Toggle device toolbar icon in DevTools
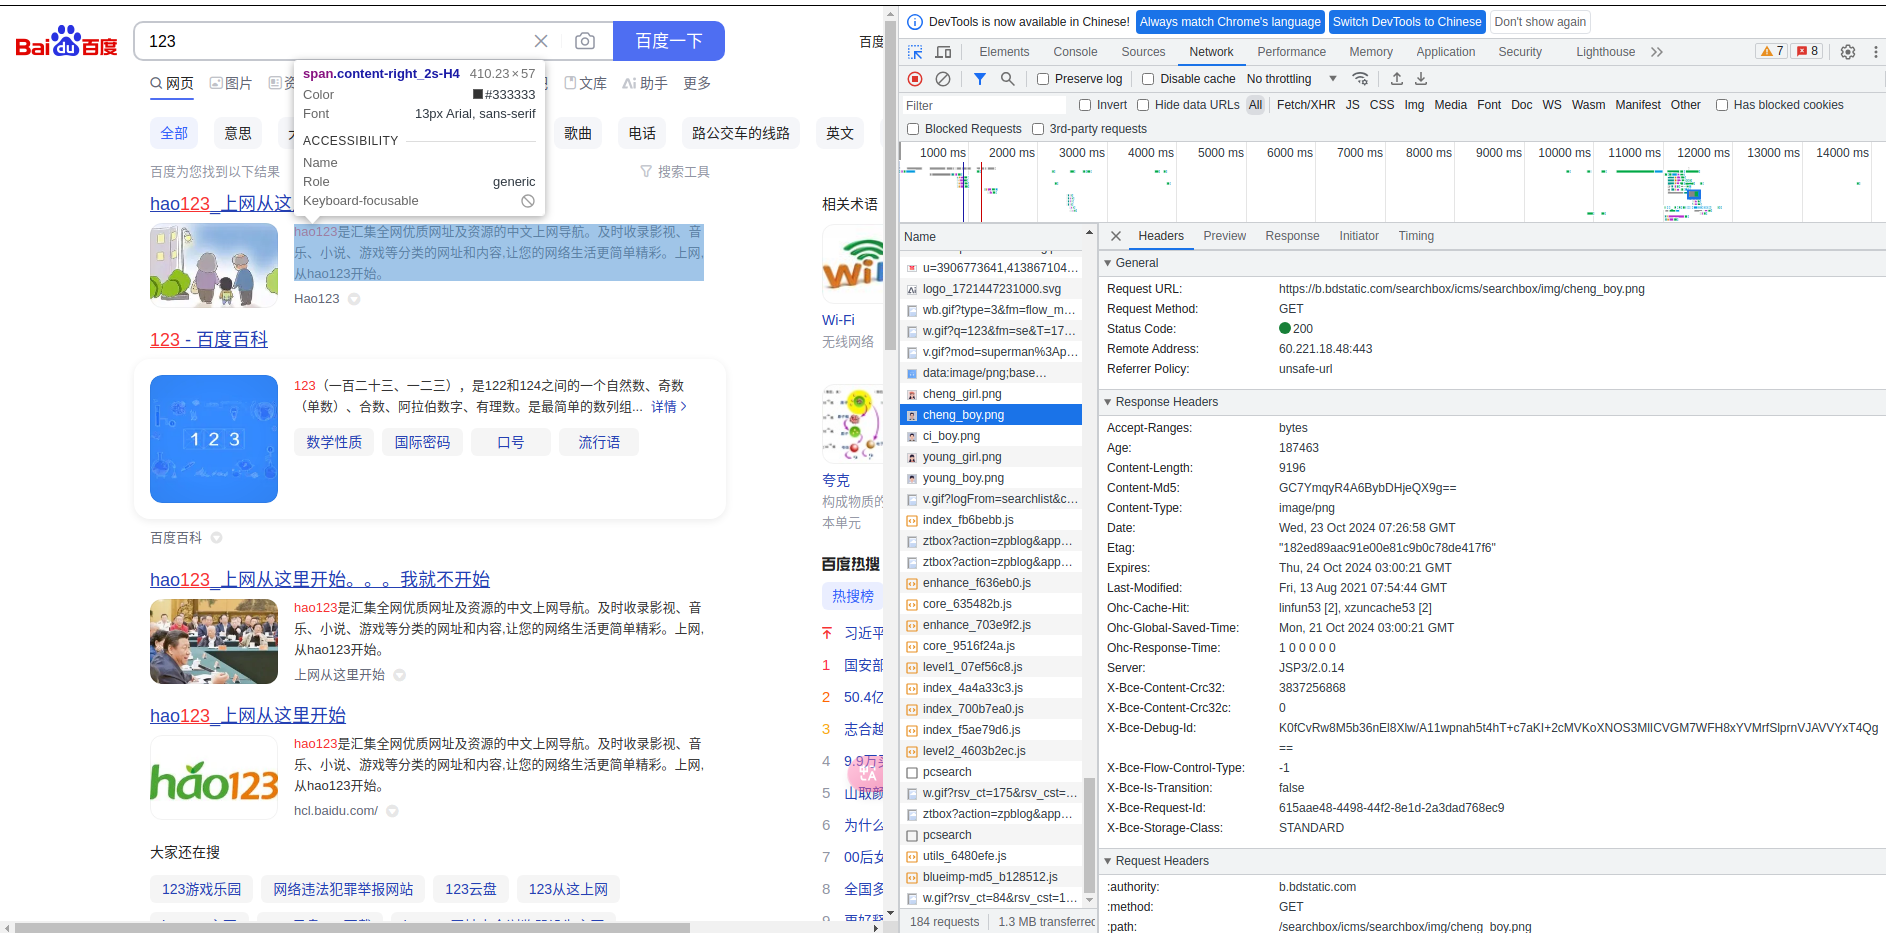 pos(943,52)
